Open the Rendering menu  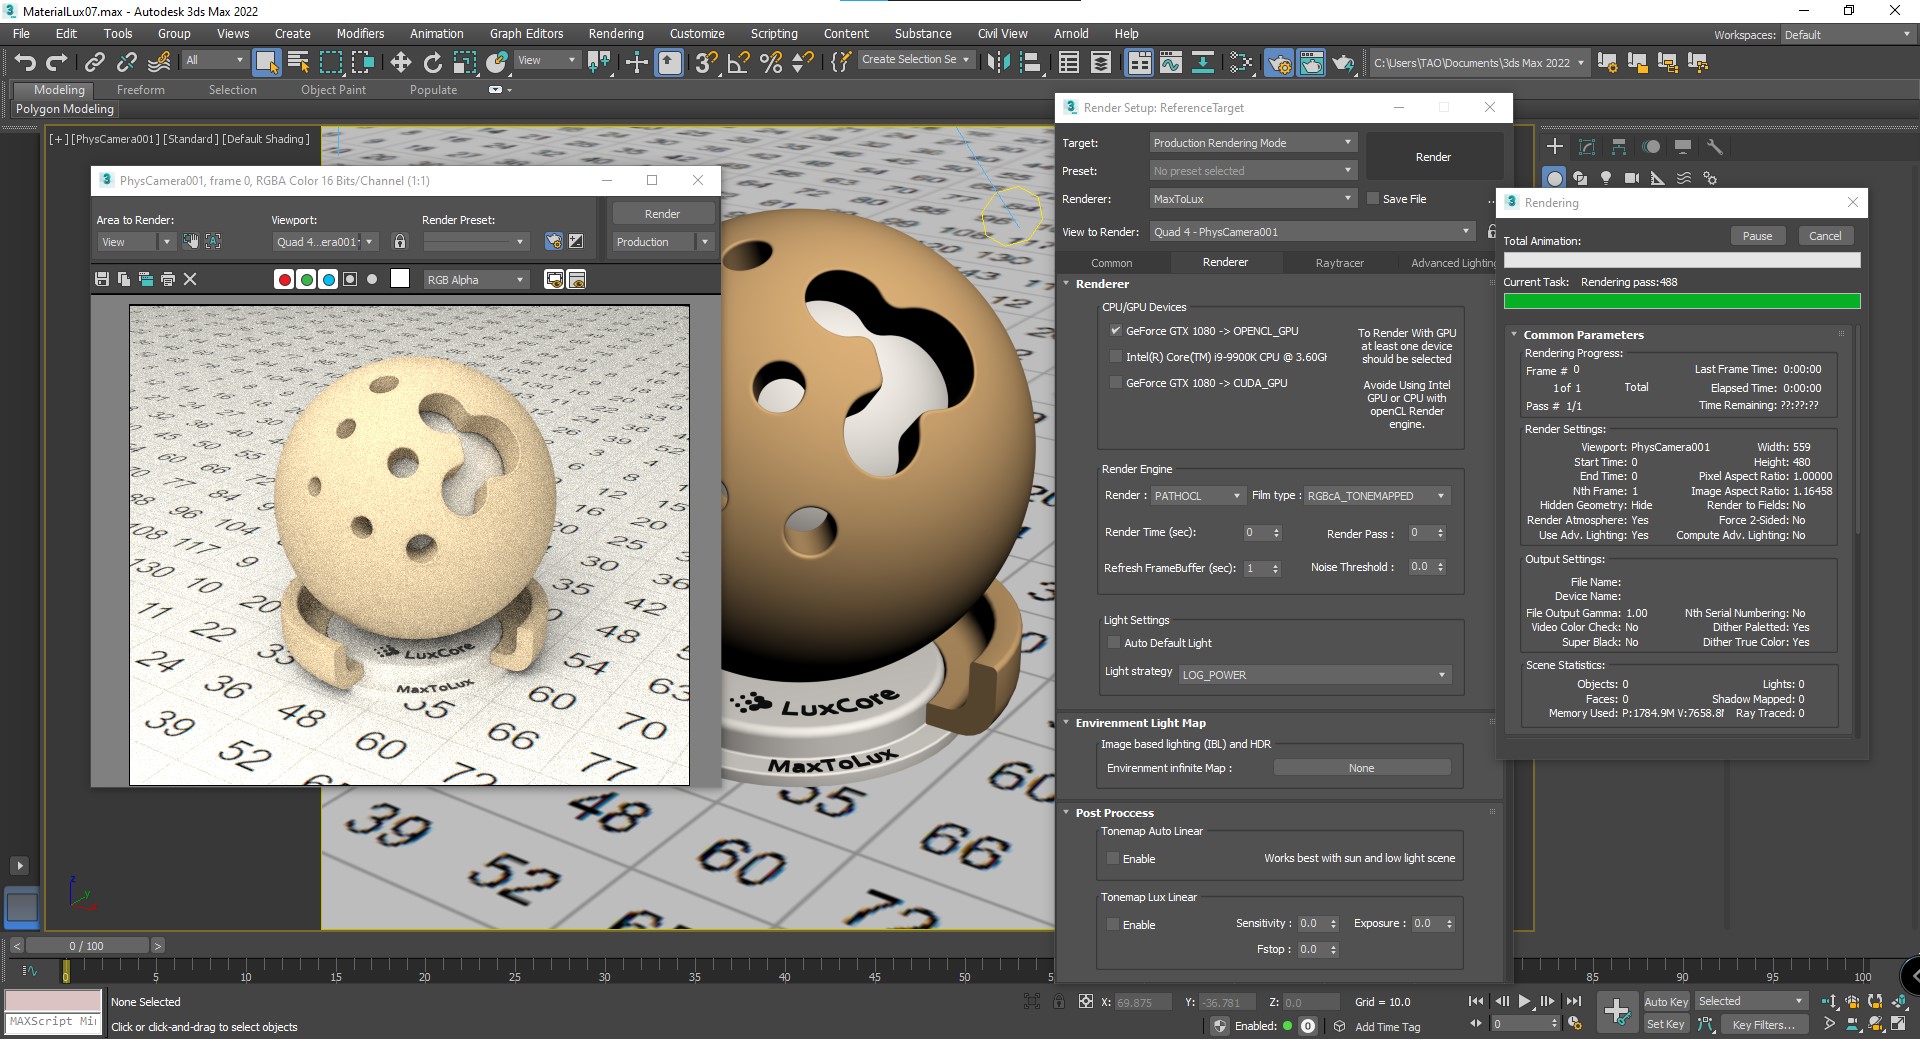pos(615,33)
